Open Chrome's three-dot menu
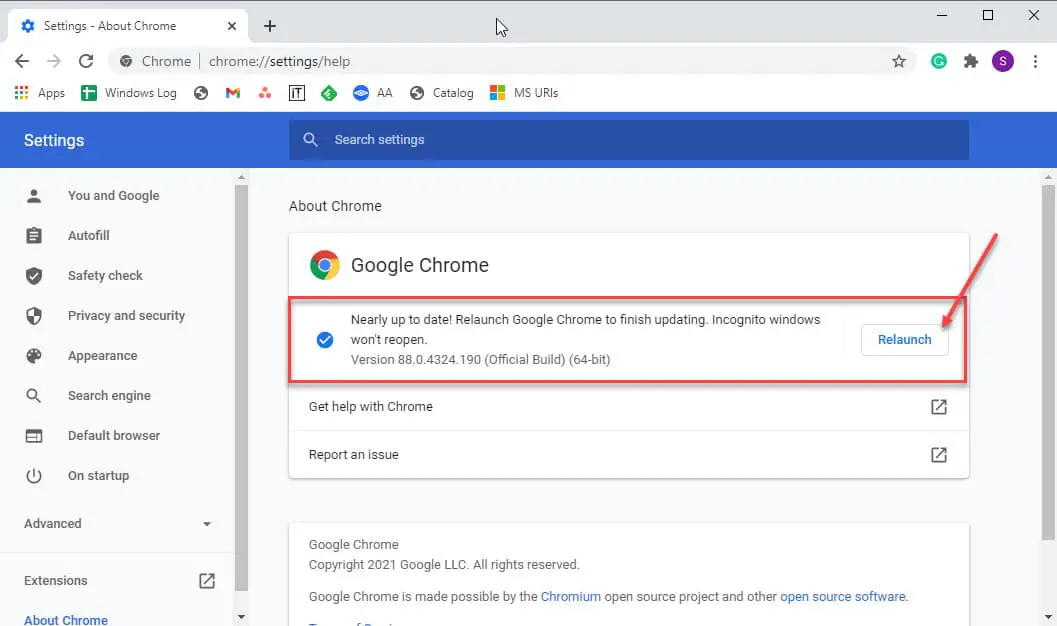 (x=1035, y=61)
